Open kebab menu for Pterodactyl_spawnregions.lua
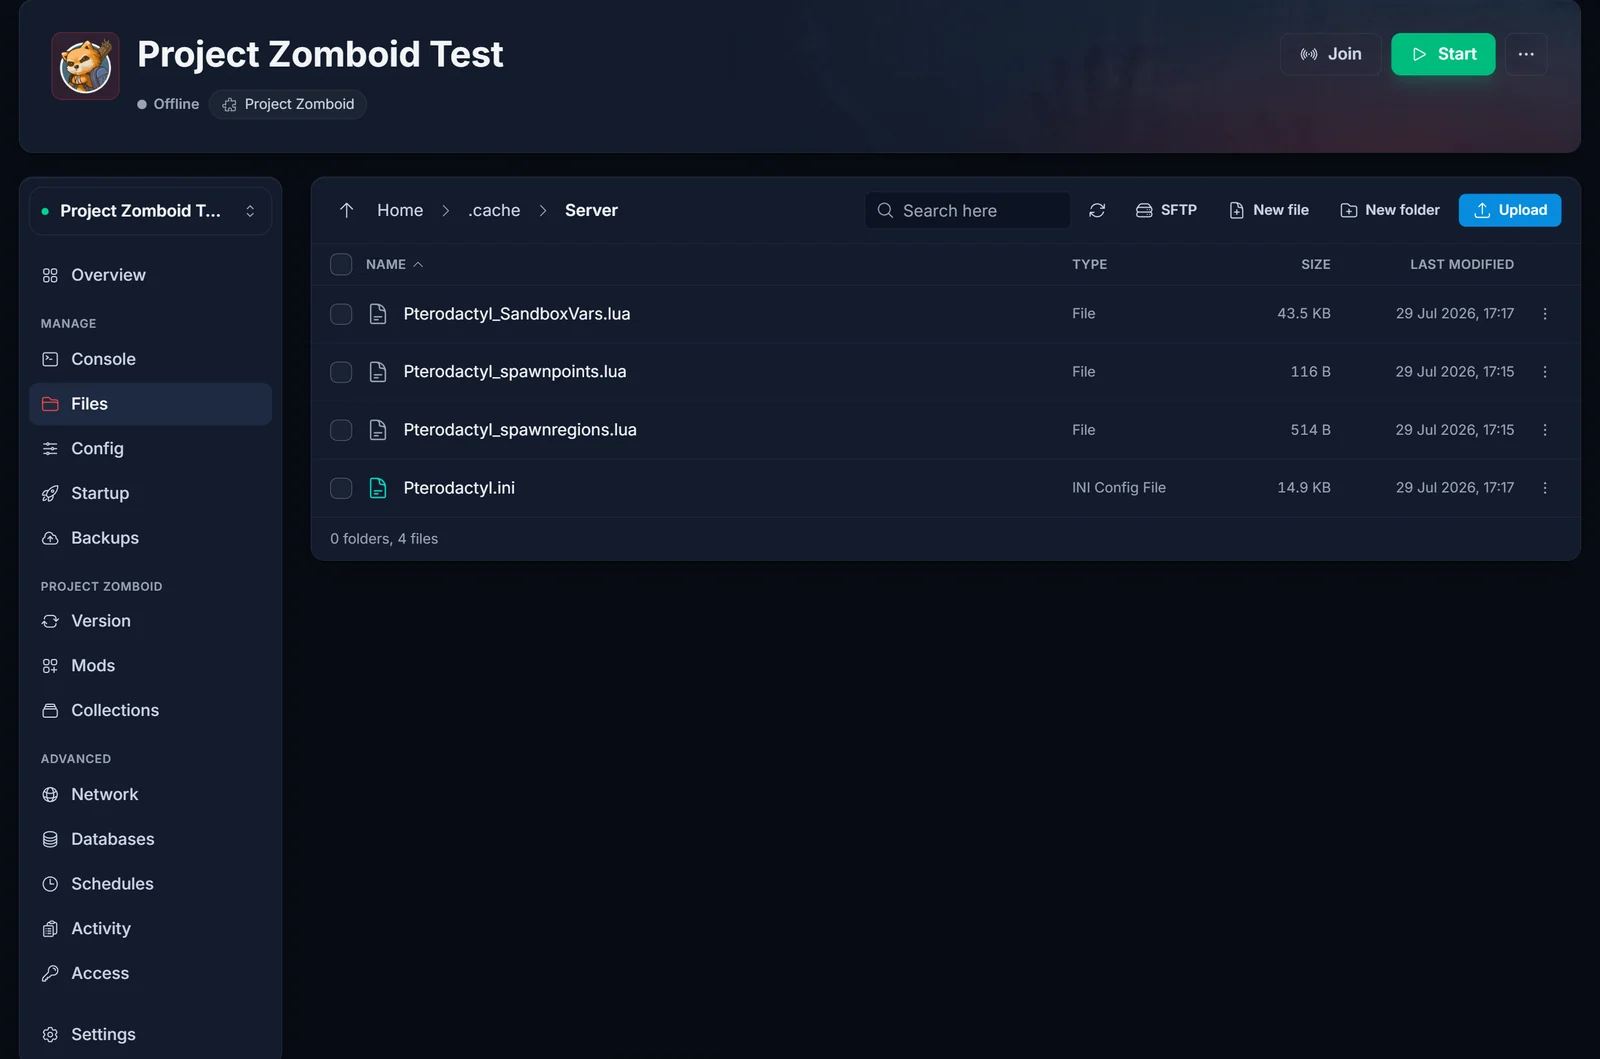Screen dimensions: 1600x1059 click(1545, 430)
